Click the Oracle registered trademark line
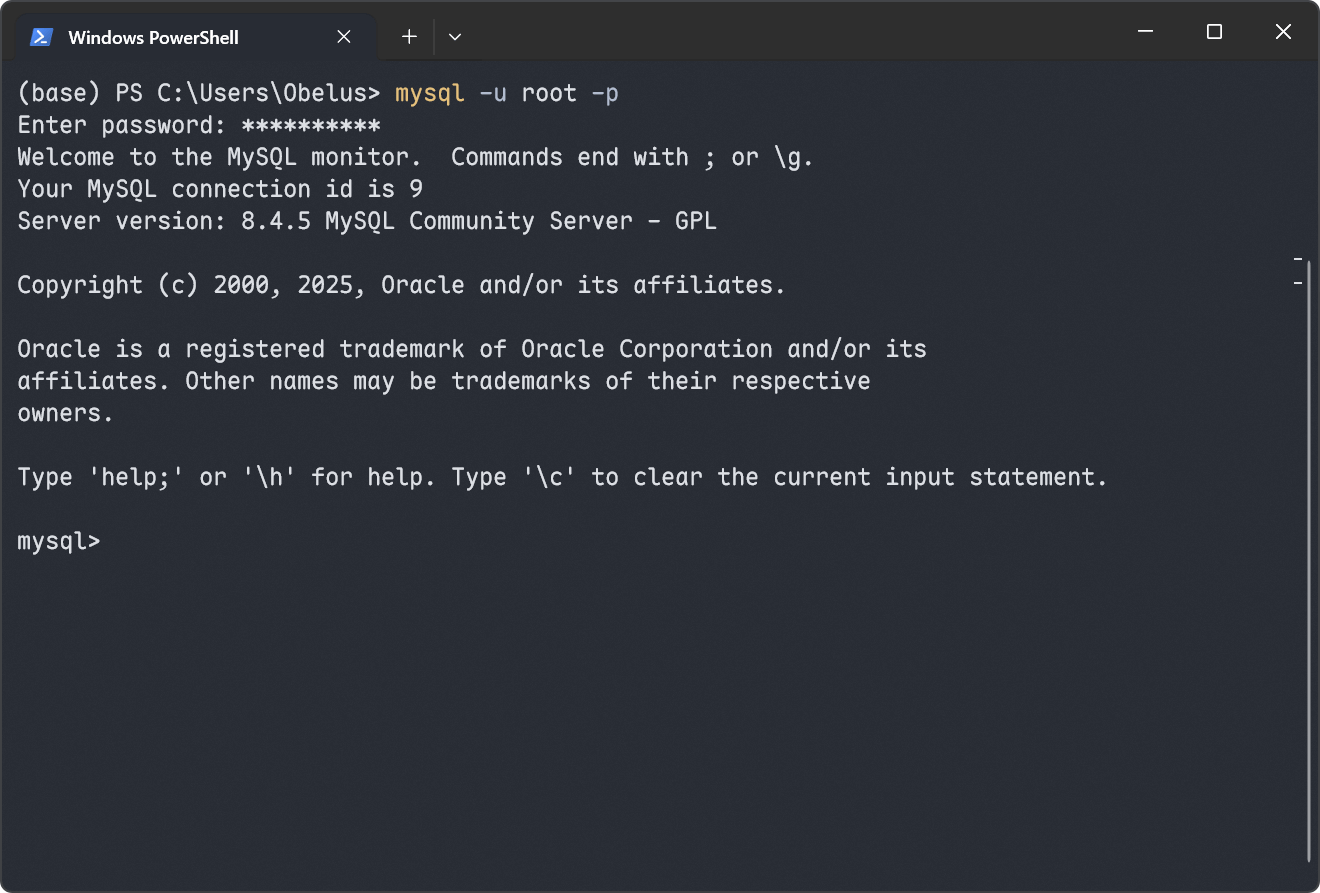 472,349
